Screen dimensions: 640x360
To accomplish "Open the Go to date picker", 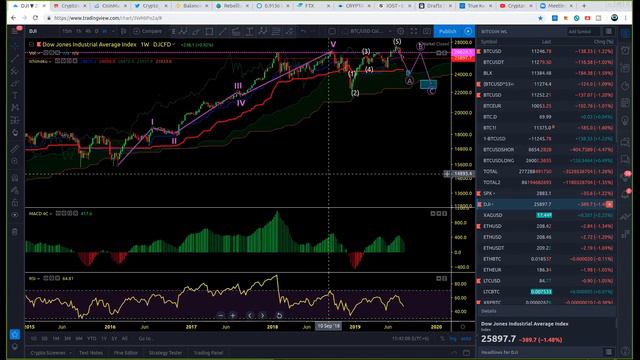I will pyautogui.click(x=145, y=339).
